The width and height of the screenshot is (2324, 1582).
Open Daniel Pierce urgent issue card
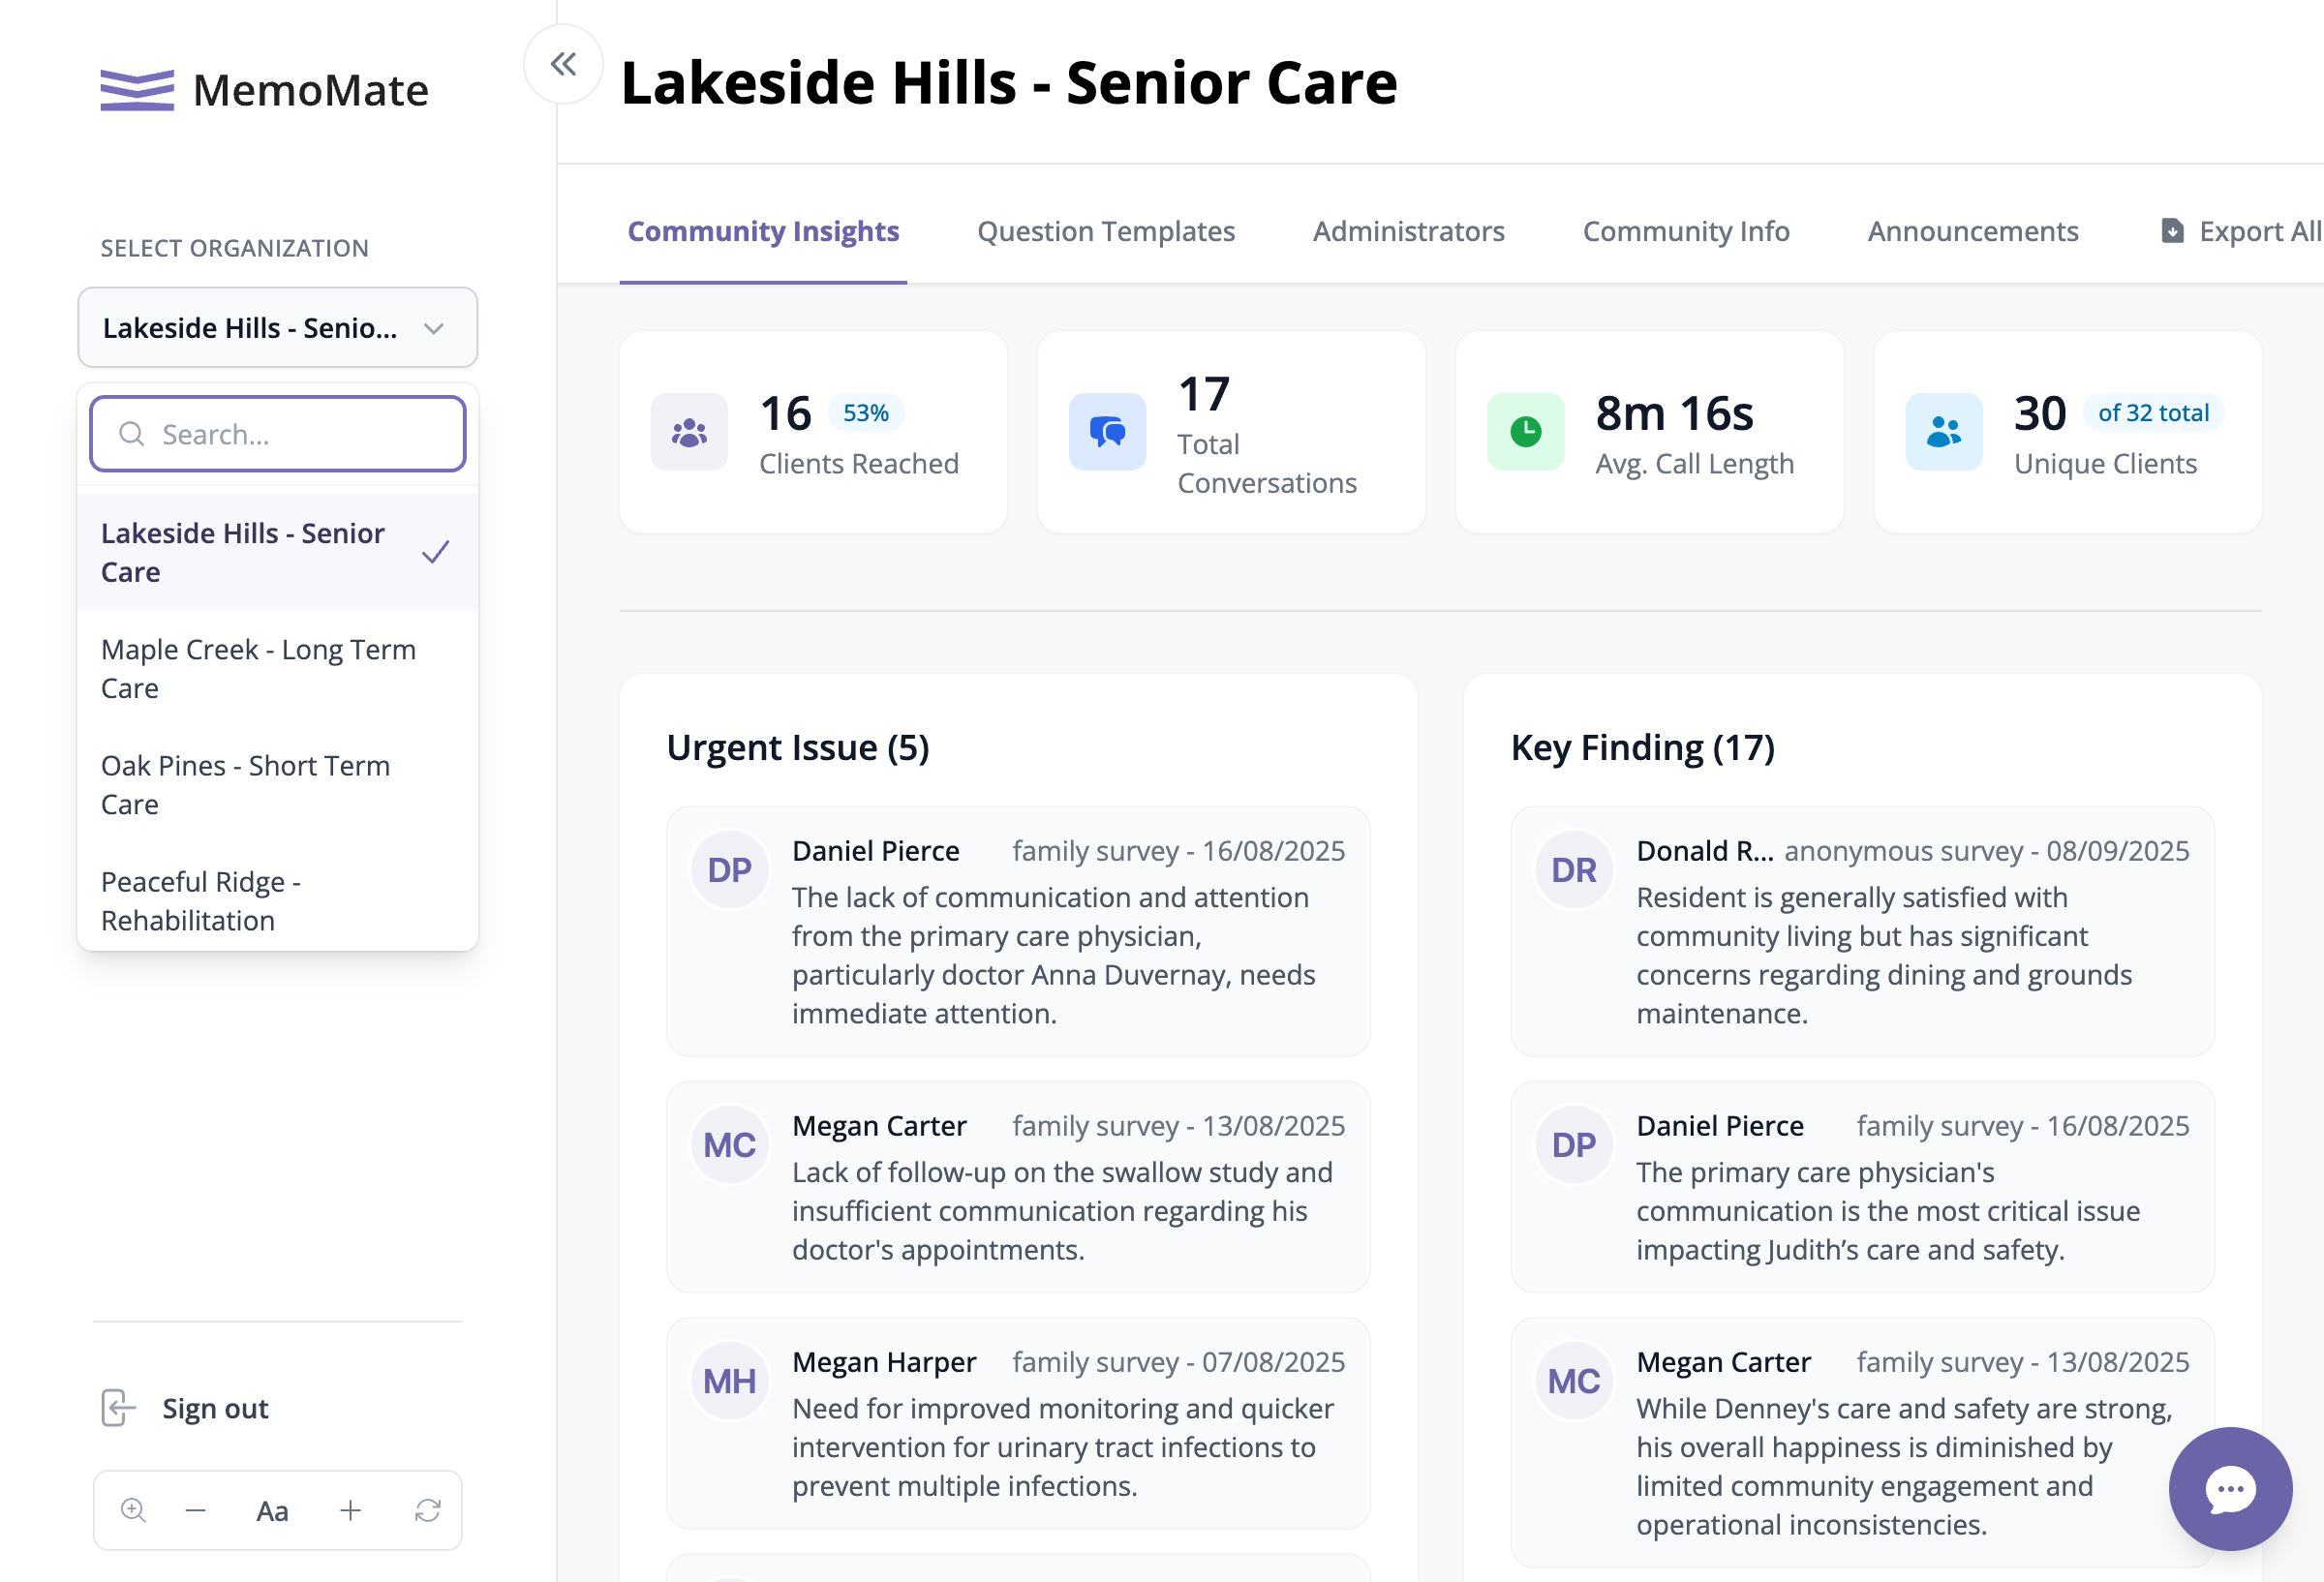[x=1018, y=931]
